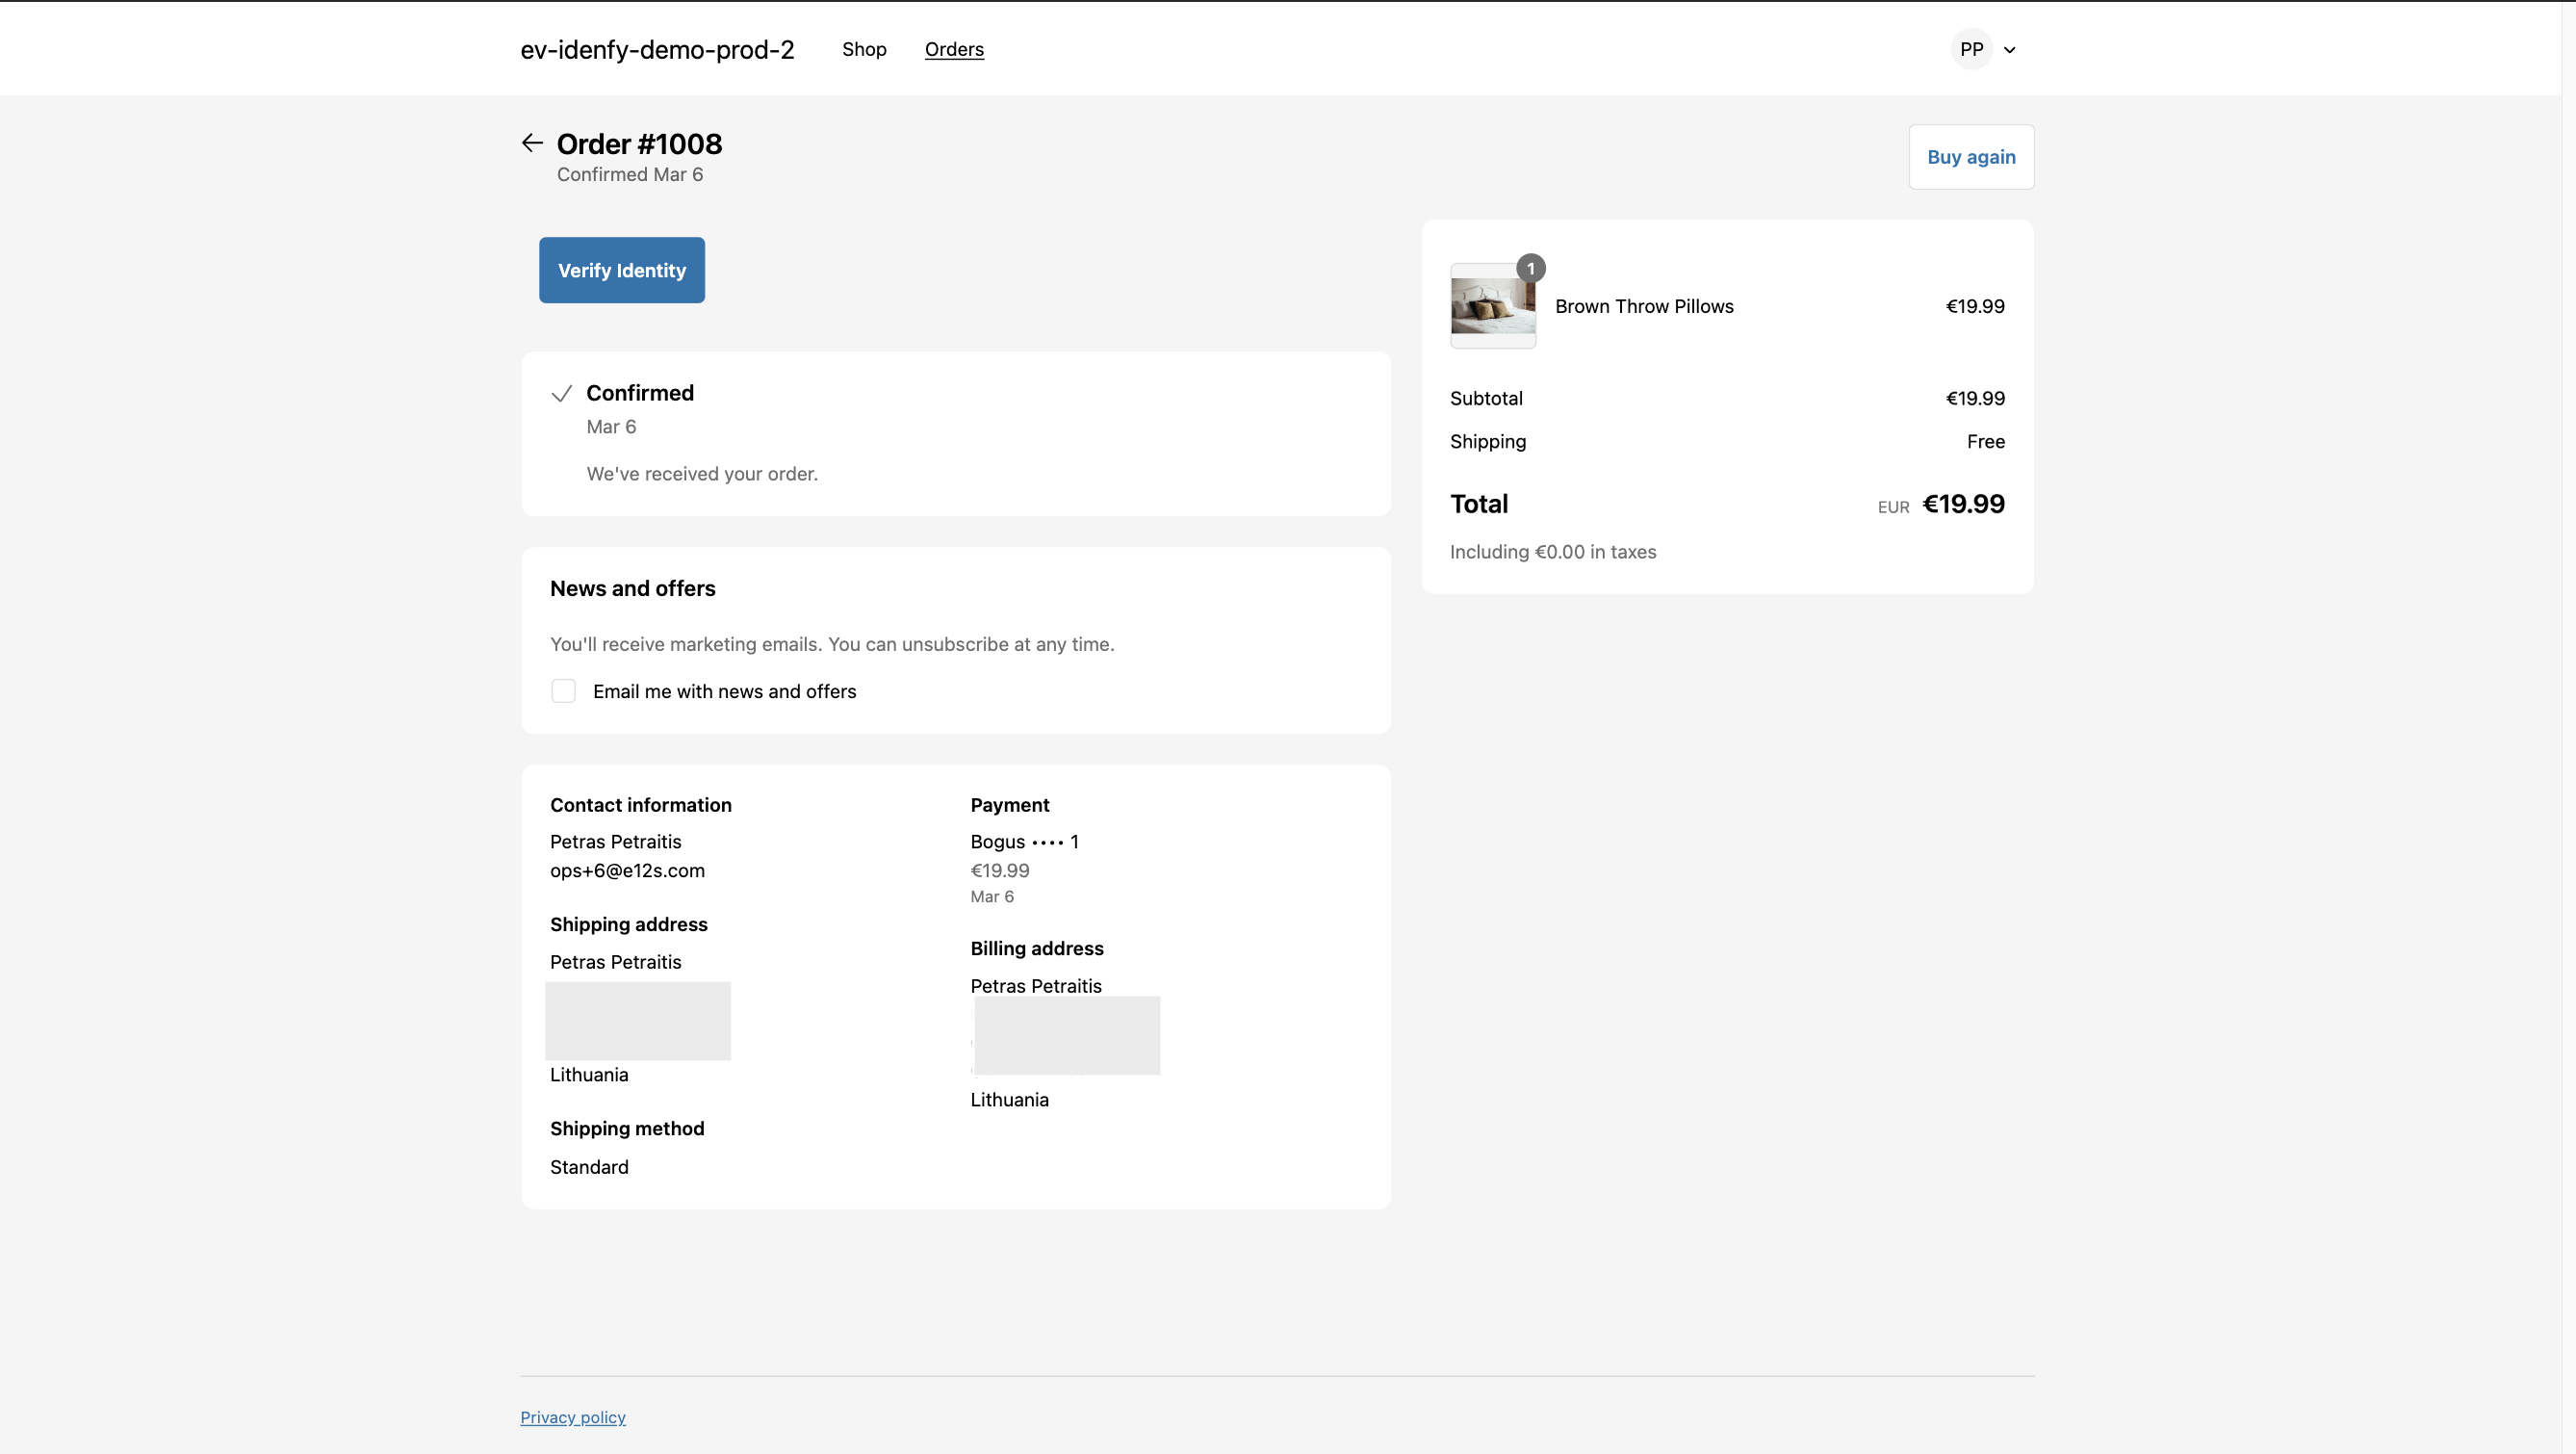The image size is (2576, 1454).
Task: Click the Buy again button
Action: pyautogui.click(x=1970, y=156)
